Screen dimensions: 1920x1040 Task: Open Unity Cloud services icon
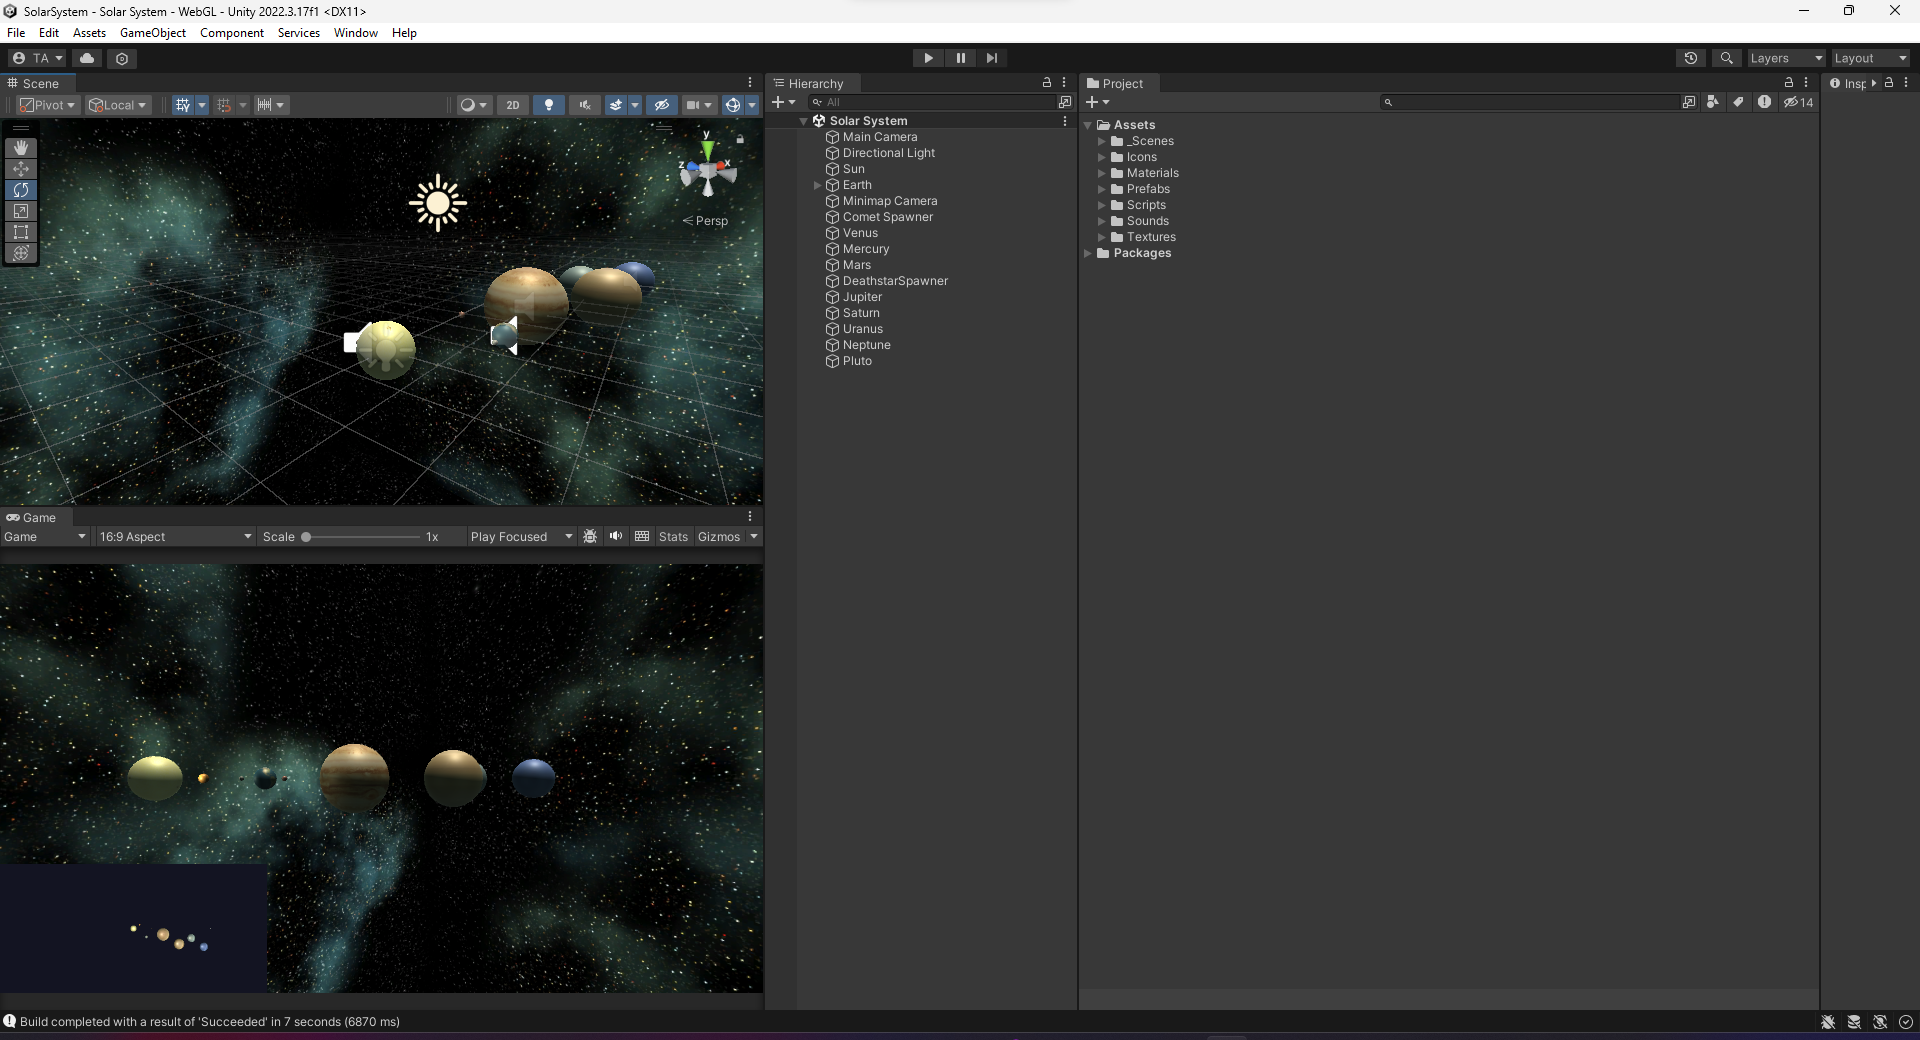click(x=87, y=58)
